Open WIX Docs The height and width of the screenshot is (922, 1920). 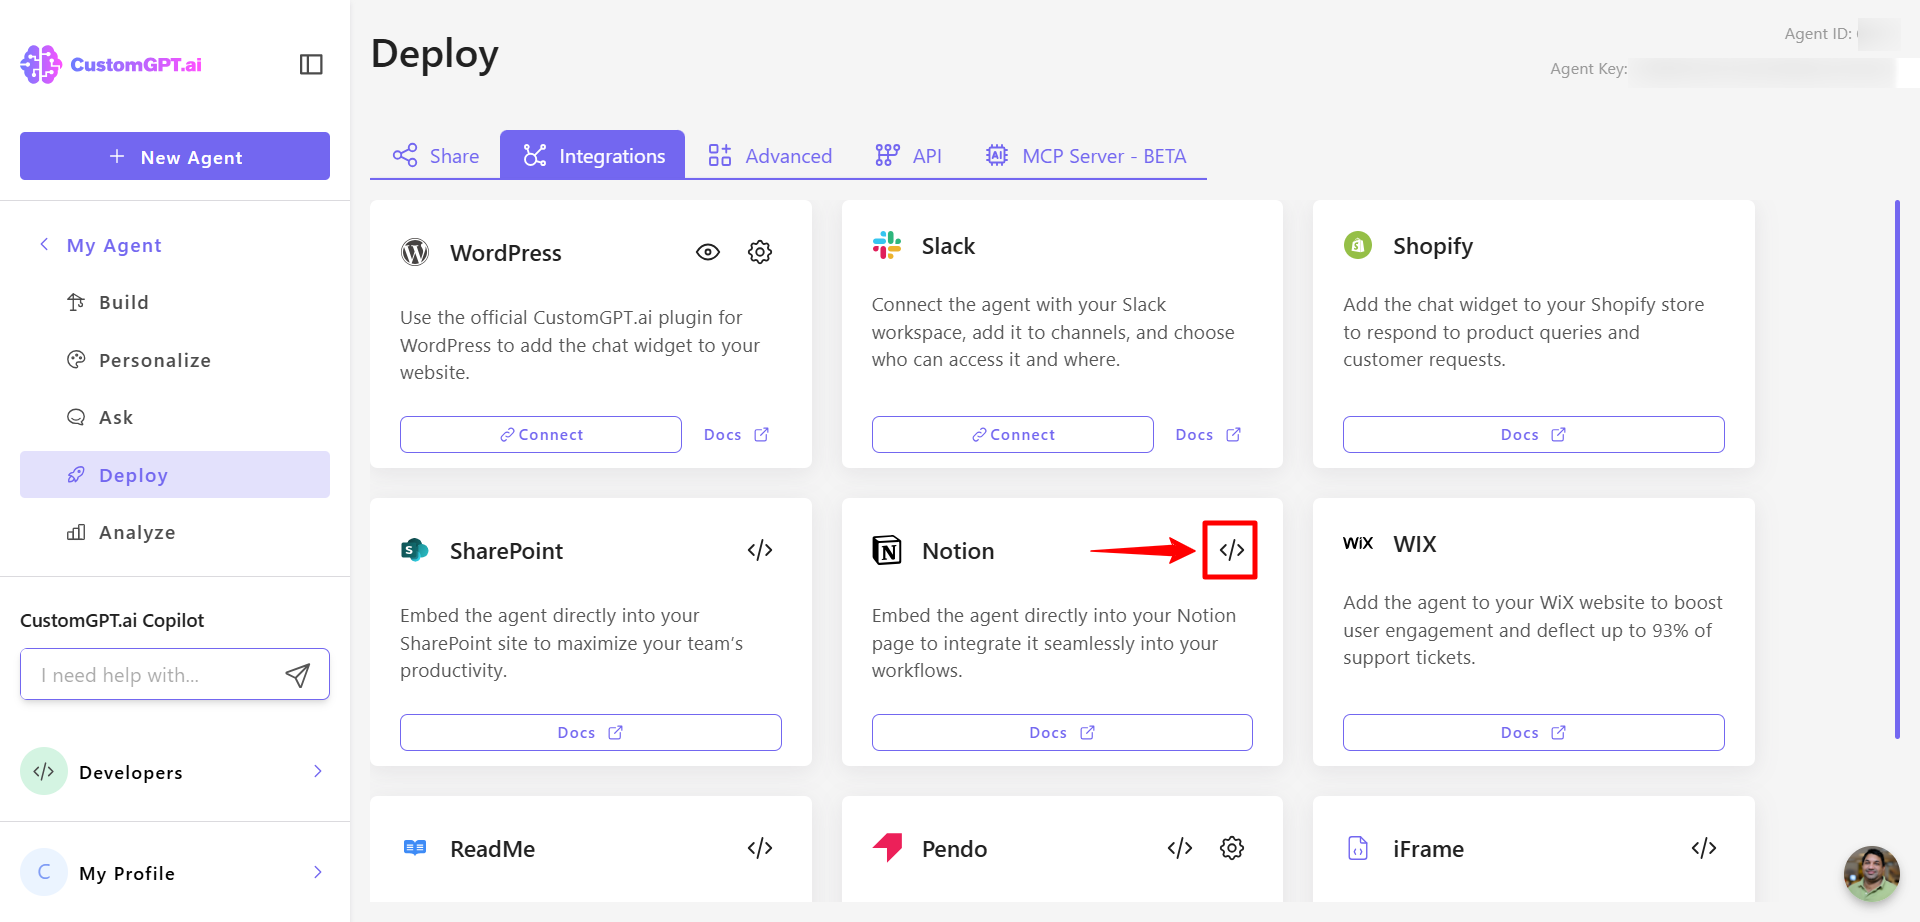(x=1534, y=732)
